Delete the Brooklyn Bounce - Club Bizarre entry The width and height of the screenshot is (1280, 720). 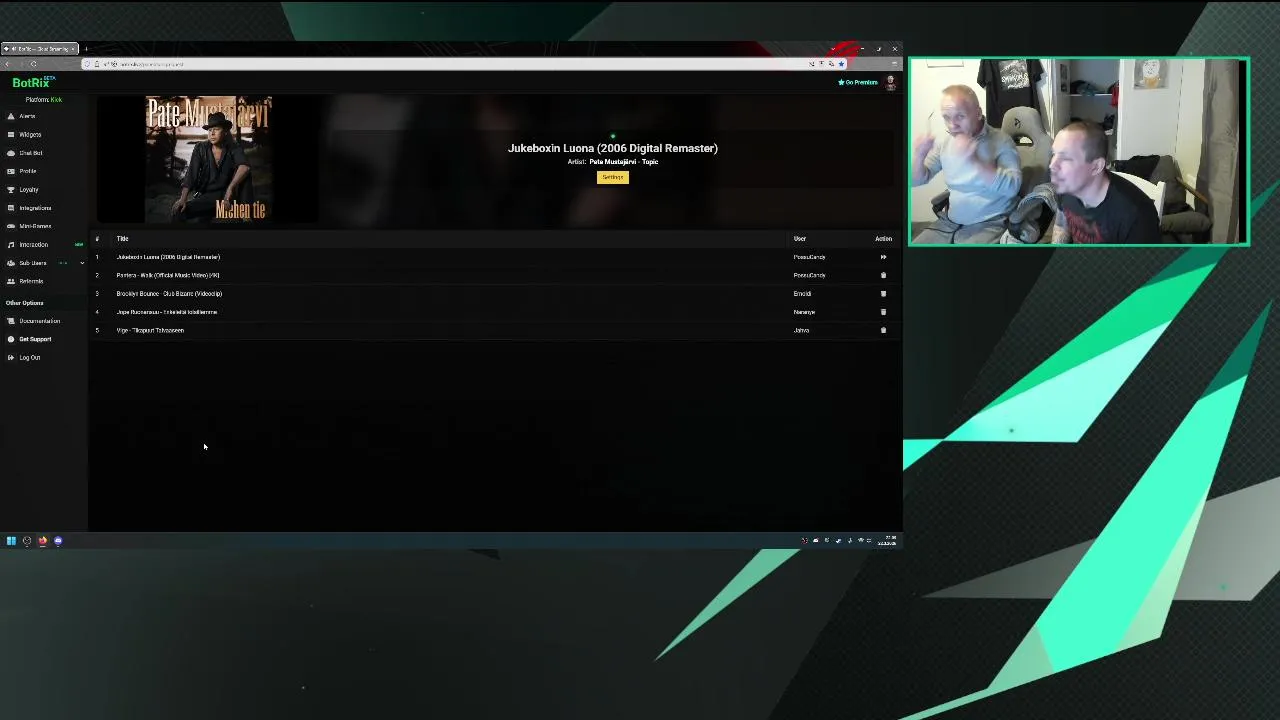[x=883, y=294]
